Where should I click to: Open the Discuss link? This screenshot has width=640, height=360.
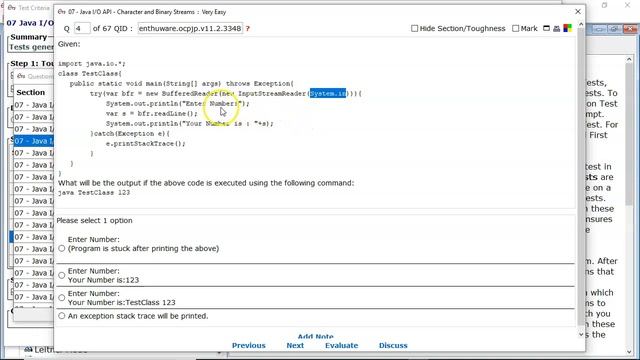point(393,345)
